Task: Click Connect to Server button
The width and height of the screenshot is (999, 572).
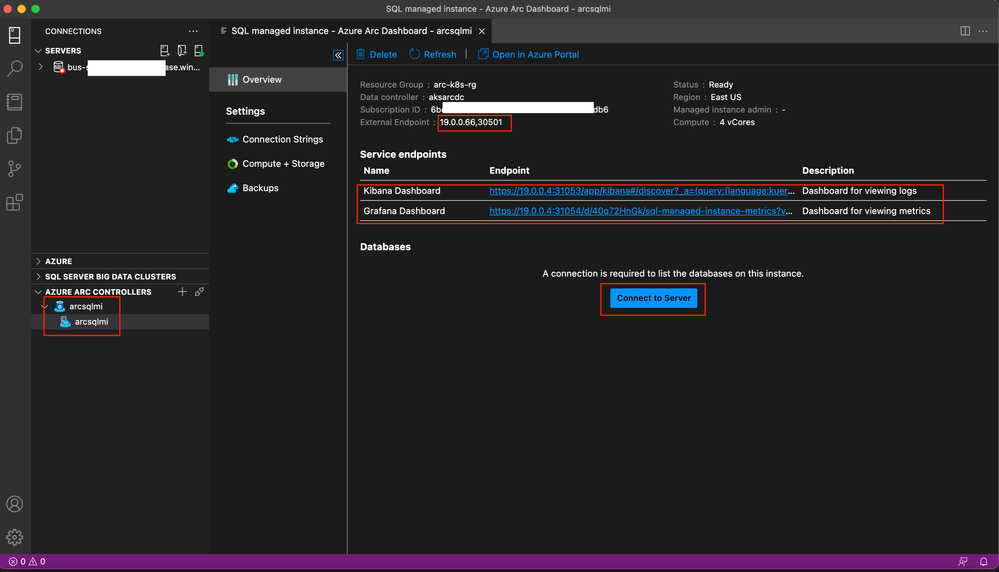Action: click(x=653, y=298)
